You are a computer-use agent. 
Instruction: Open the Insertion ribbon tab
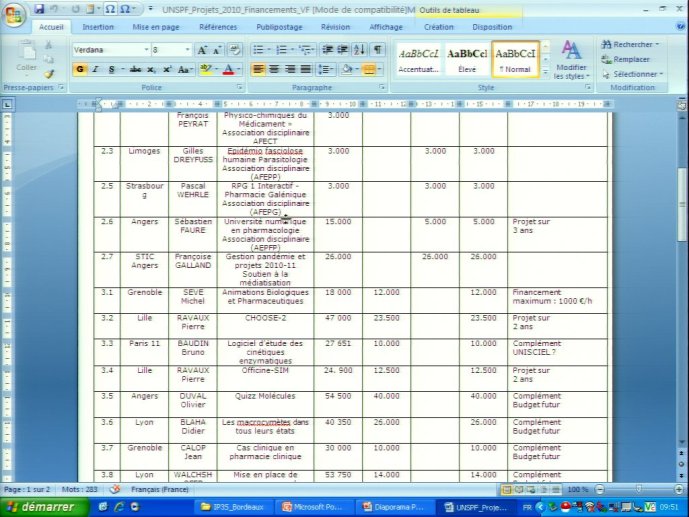tap(98, 27)
